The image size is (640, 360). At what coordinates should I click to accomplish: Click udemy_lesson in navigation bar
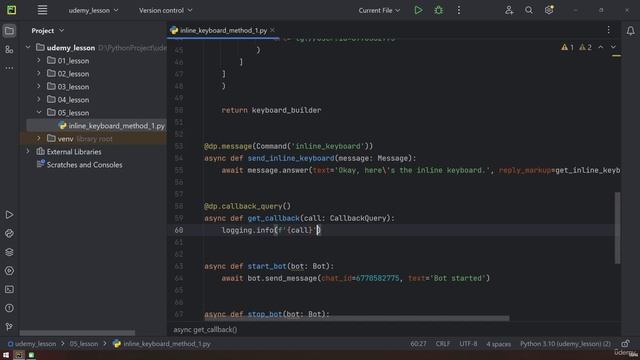pyautogui.click(x=32, y=344)
